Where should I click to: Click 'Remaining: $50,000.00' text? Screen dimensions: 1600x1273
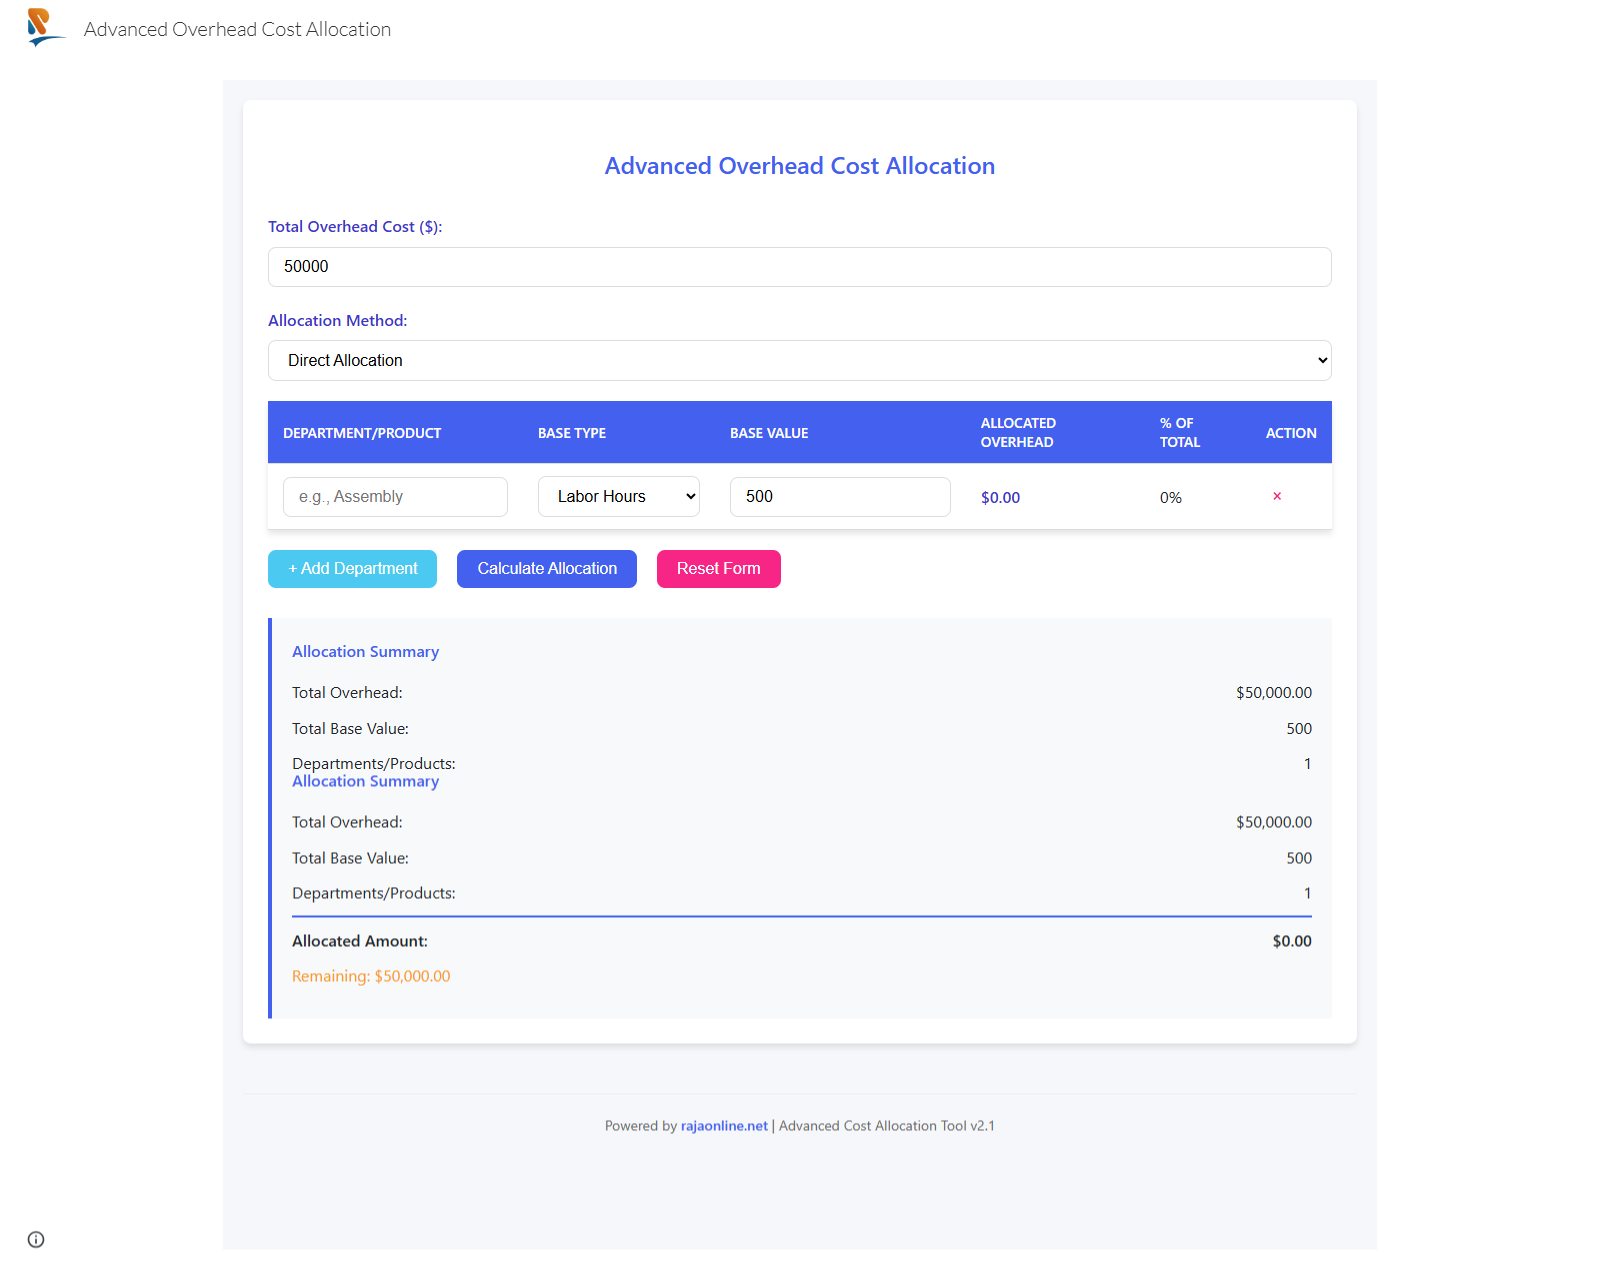(x=371, y=976)
